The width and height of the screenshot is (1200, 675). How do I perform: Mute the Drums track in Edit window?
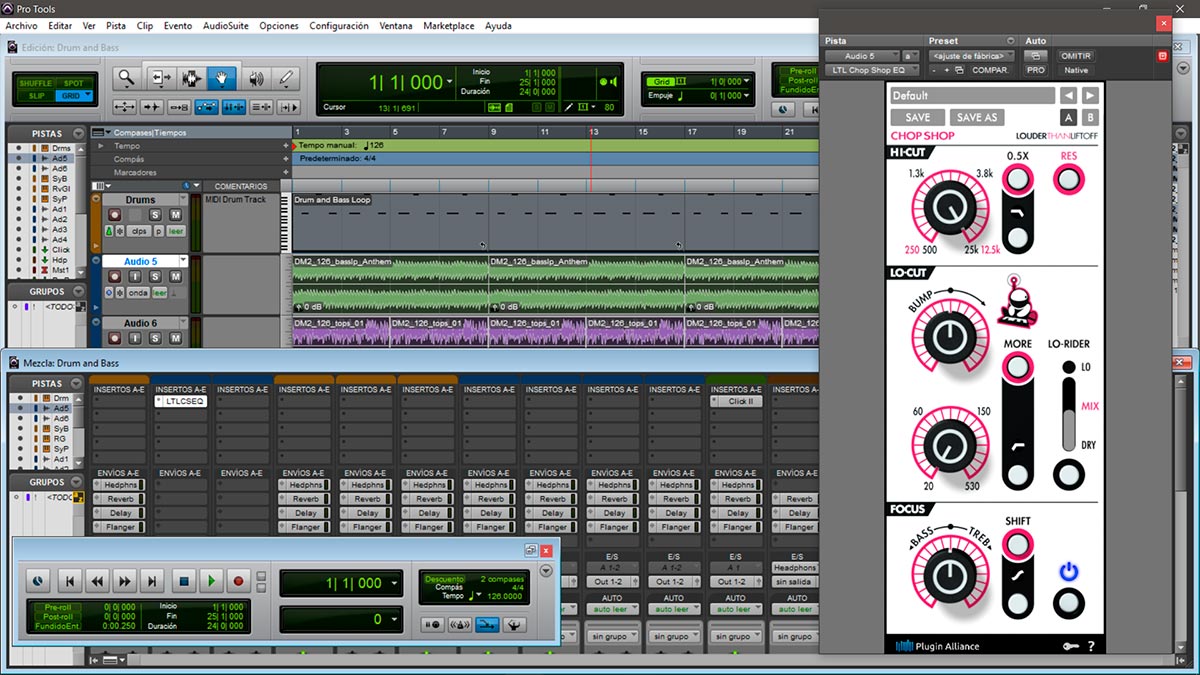175,215
